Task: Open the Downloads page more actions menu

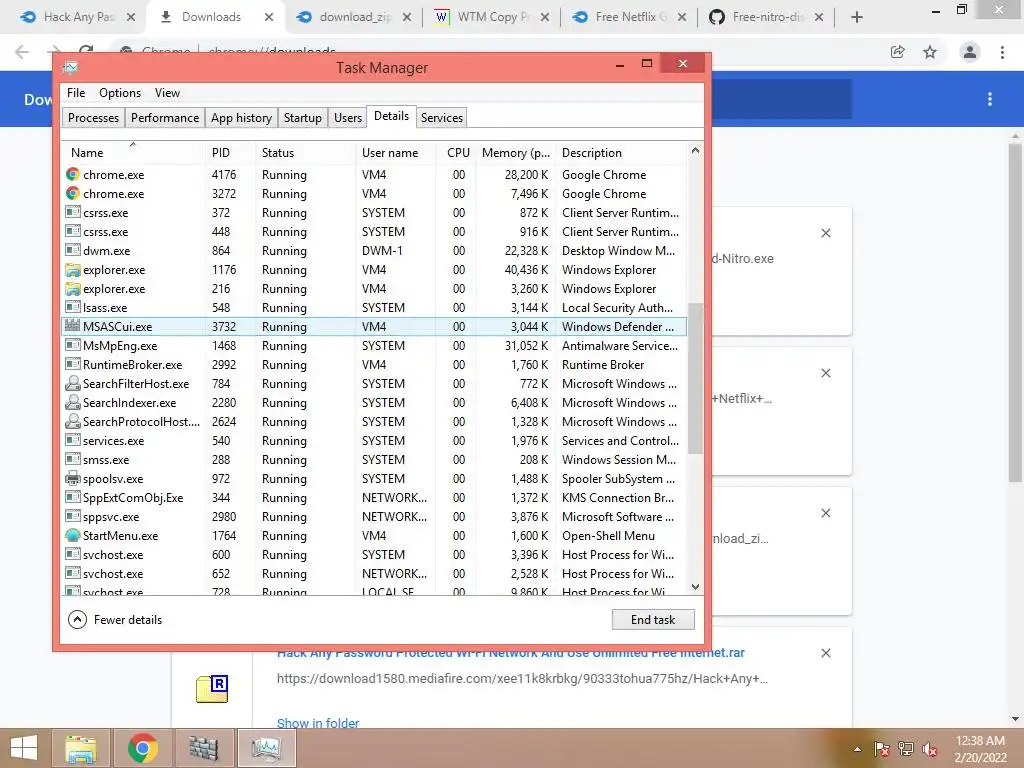Action: tap(990, 99)
